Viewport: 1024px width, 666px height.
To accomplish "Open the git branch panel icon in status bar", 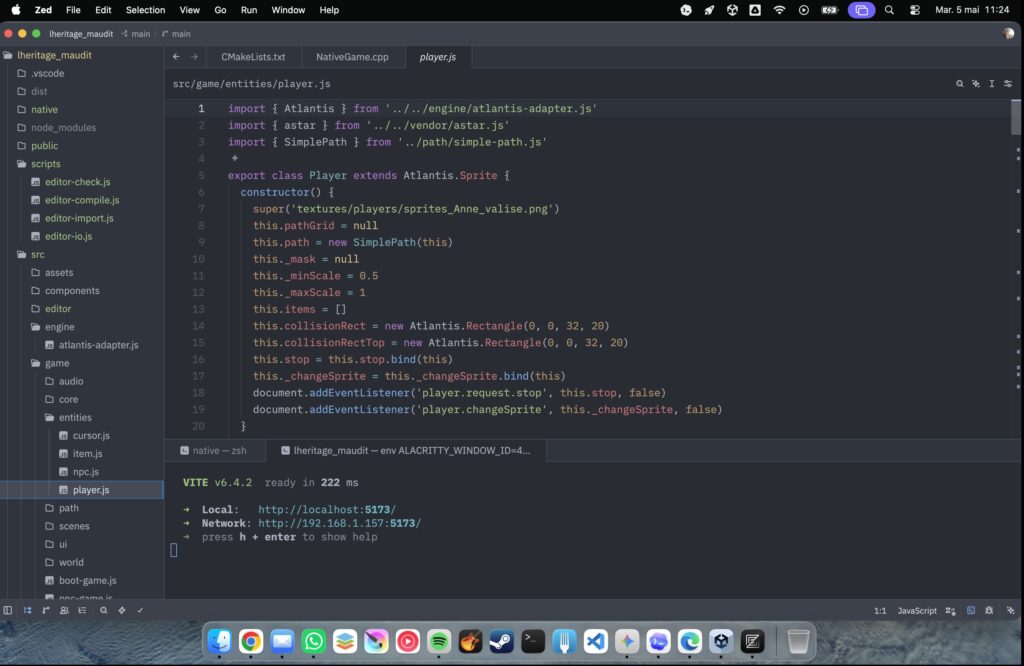I will [x=46, y=610].
